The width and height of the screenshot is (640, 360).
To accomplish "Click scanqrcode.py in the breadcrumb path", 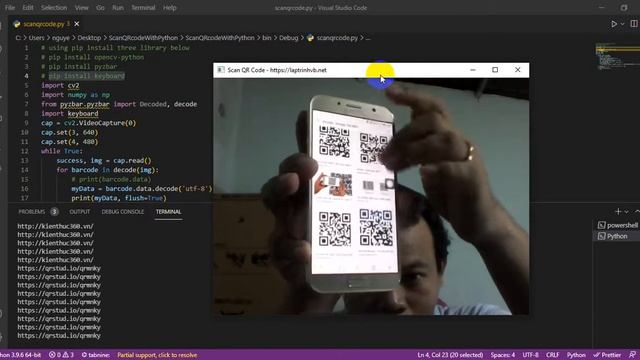I will tap(337, 38).
